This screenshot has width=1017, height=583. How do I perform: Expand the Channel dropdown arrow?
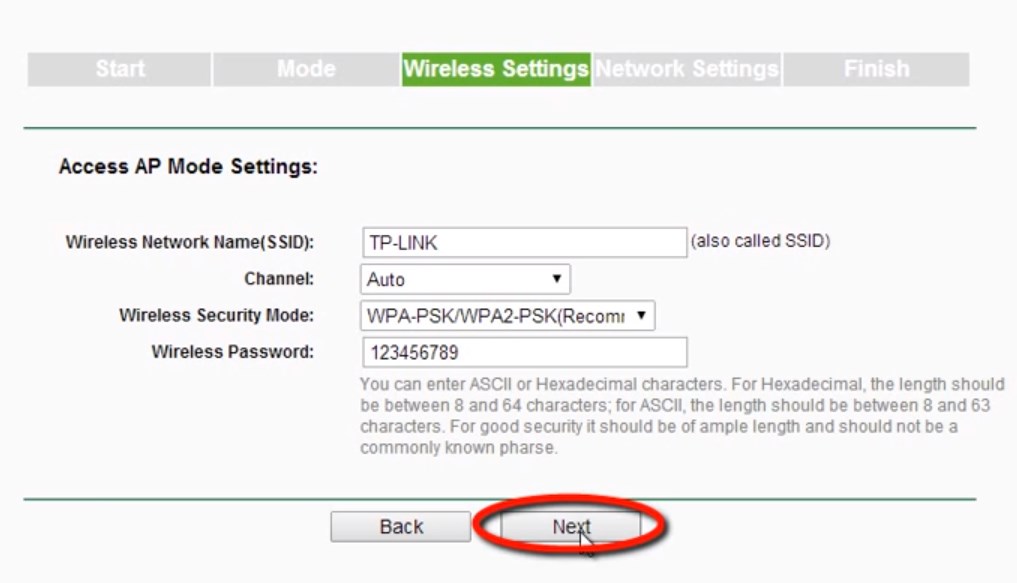click(x=556, y=280)
